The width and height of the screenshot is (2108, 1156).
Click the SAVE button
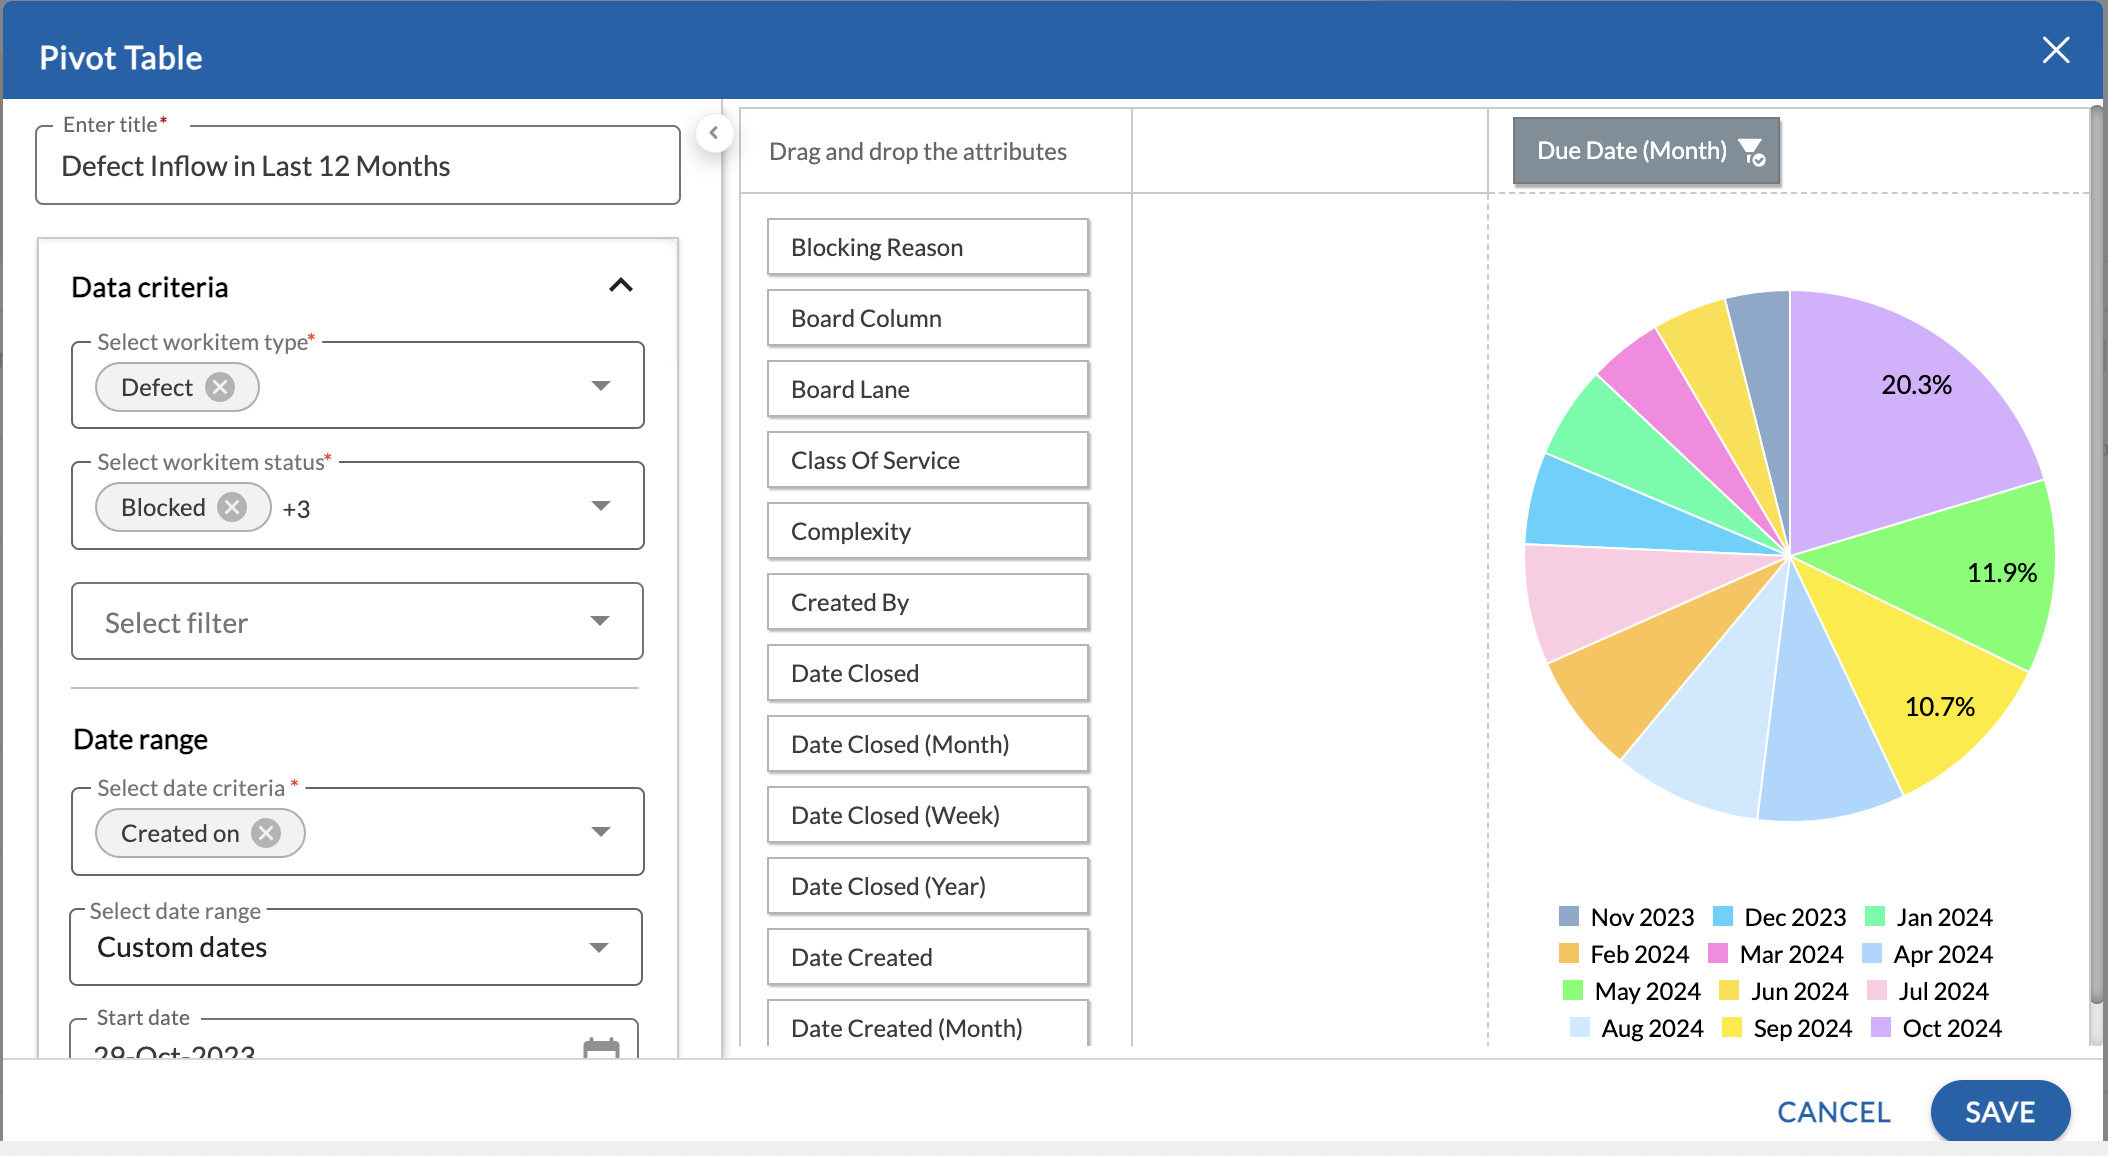[1998, 1110]
